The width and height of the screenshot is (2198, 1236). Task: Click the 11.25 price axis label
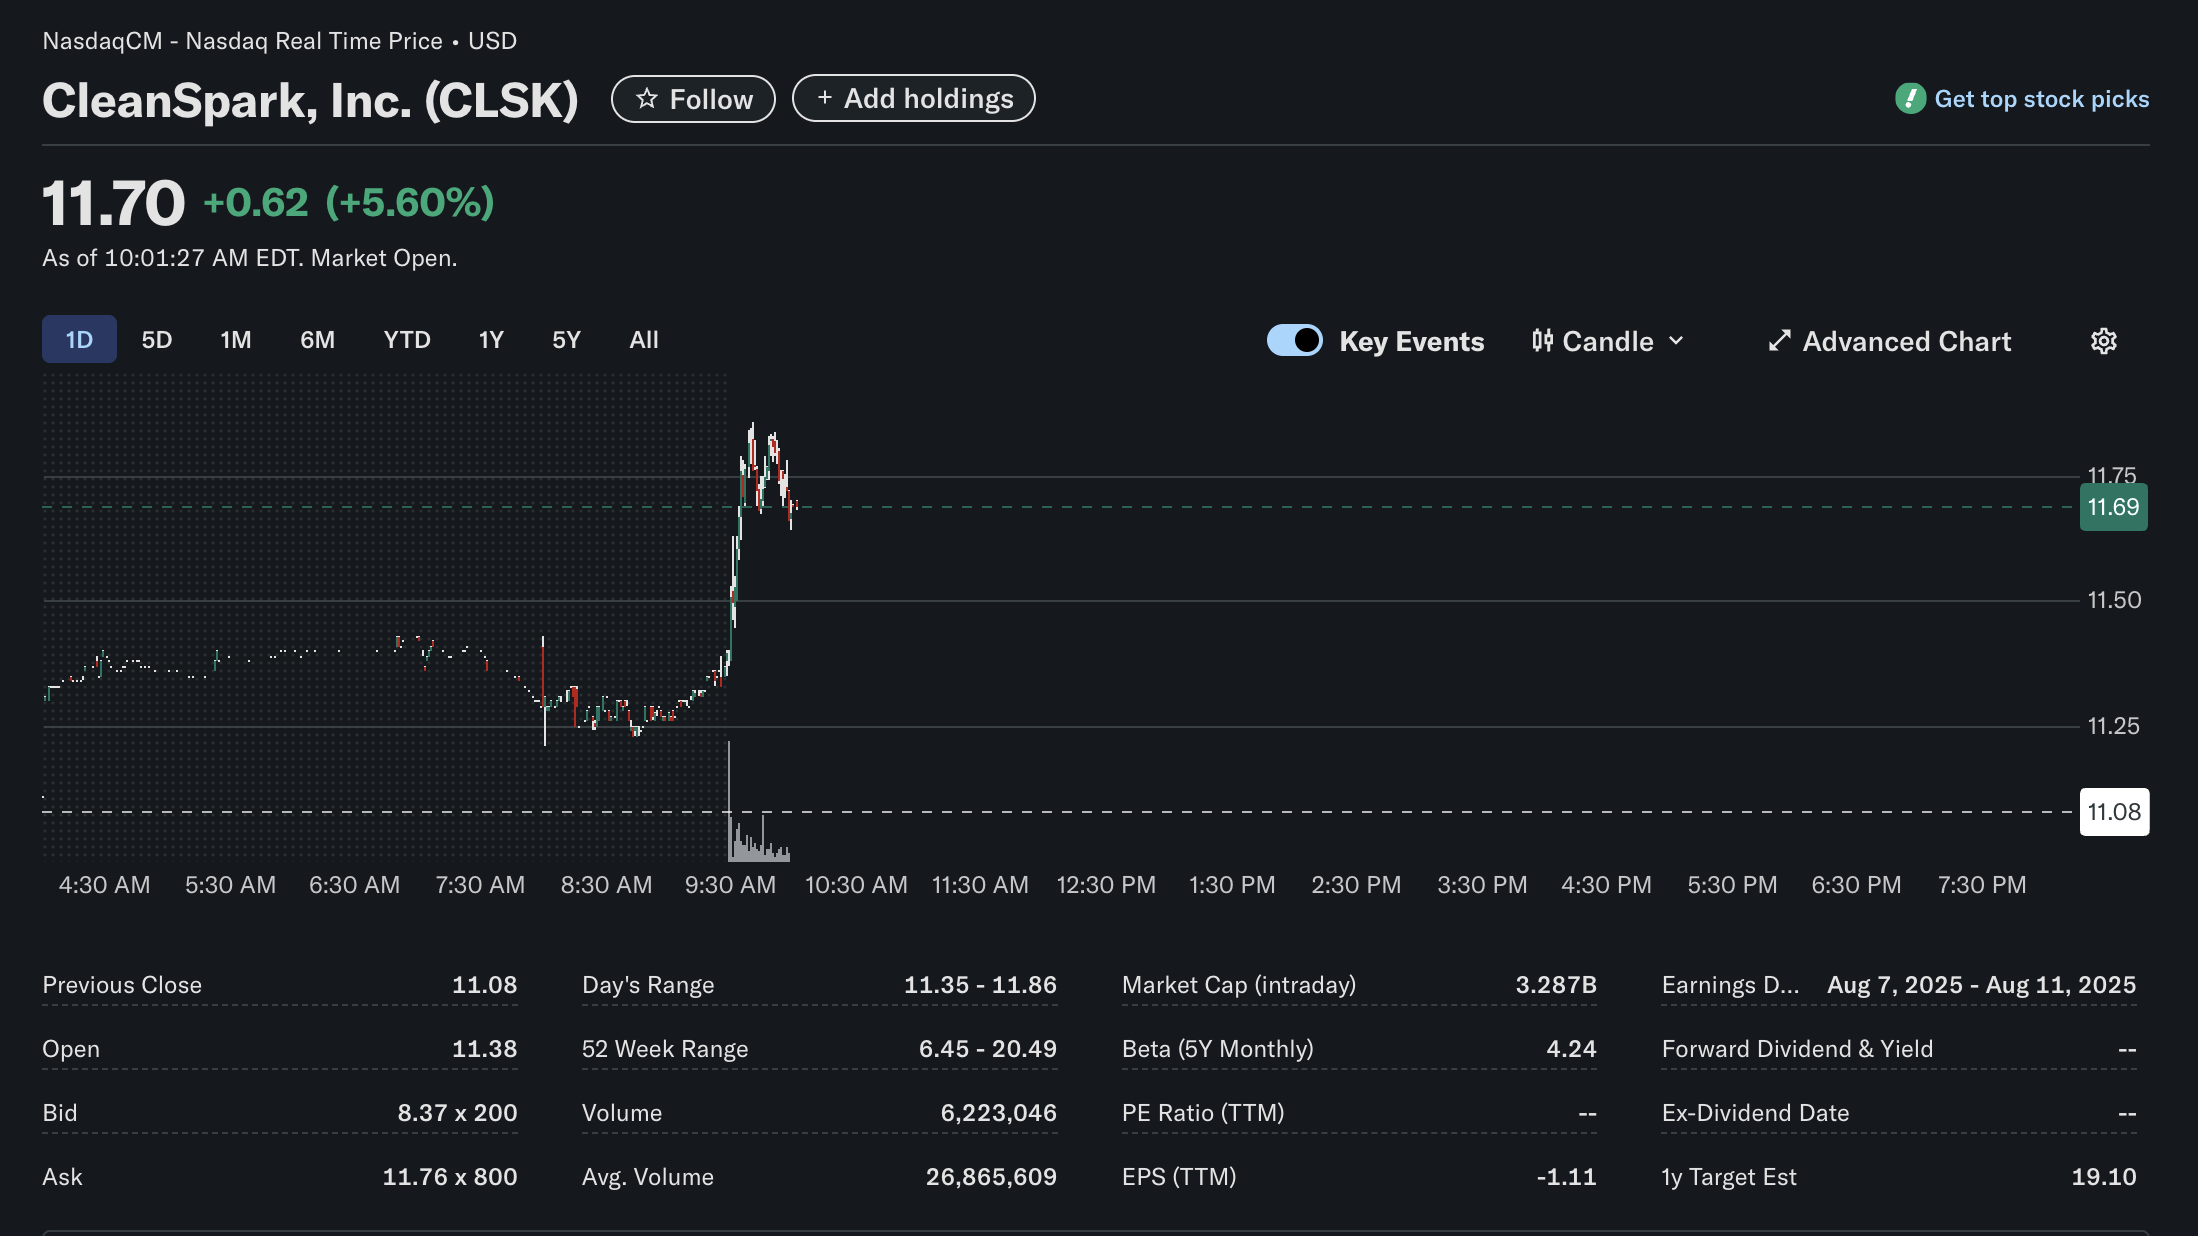click(x=2113, y=726)
